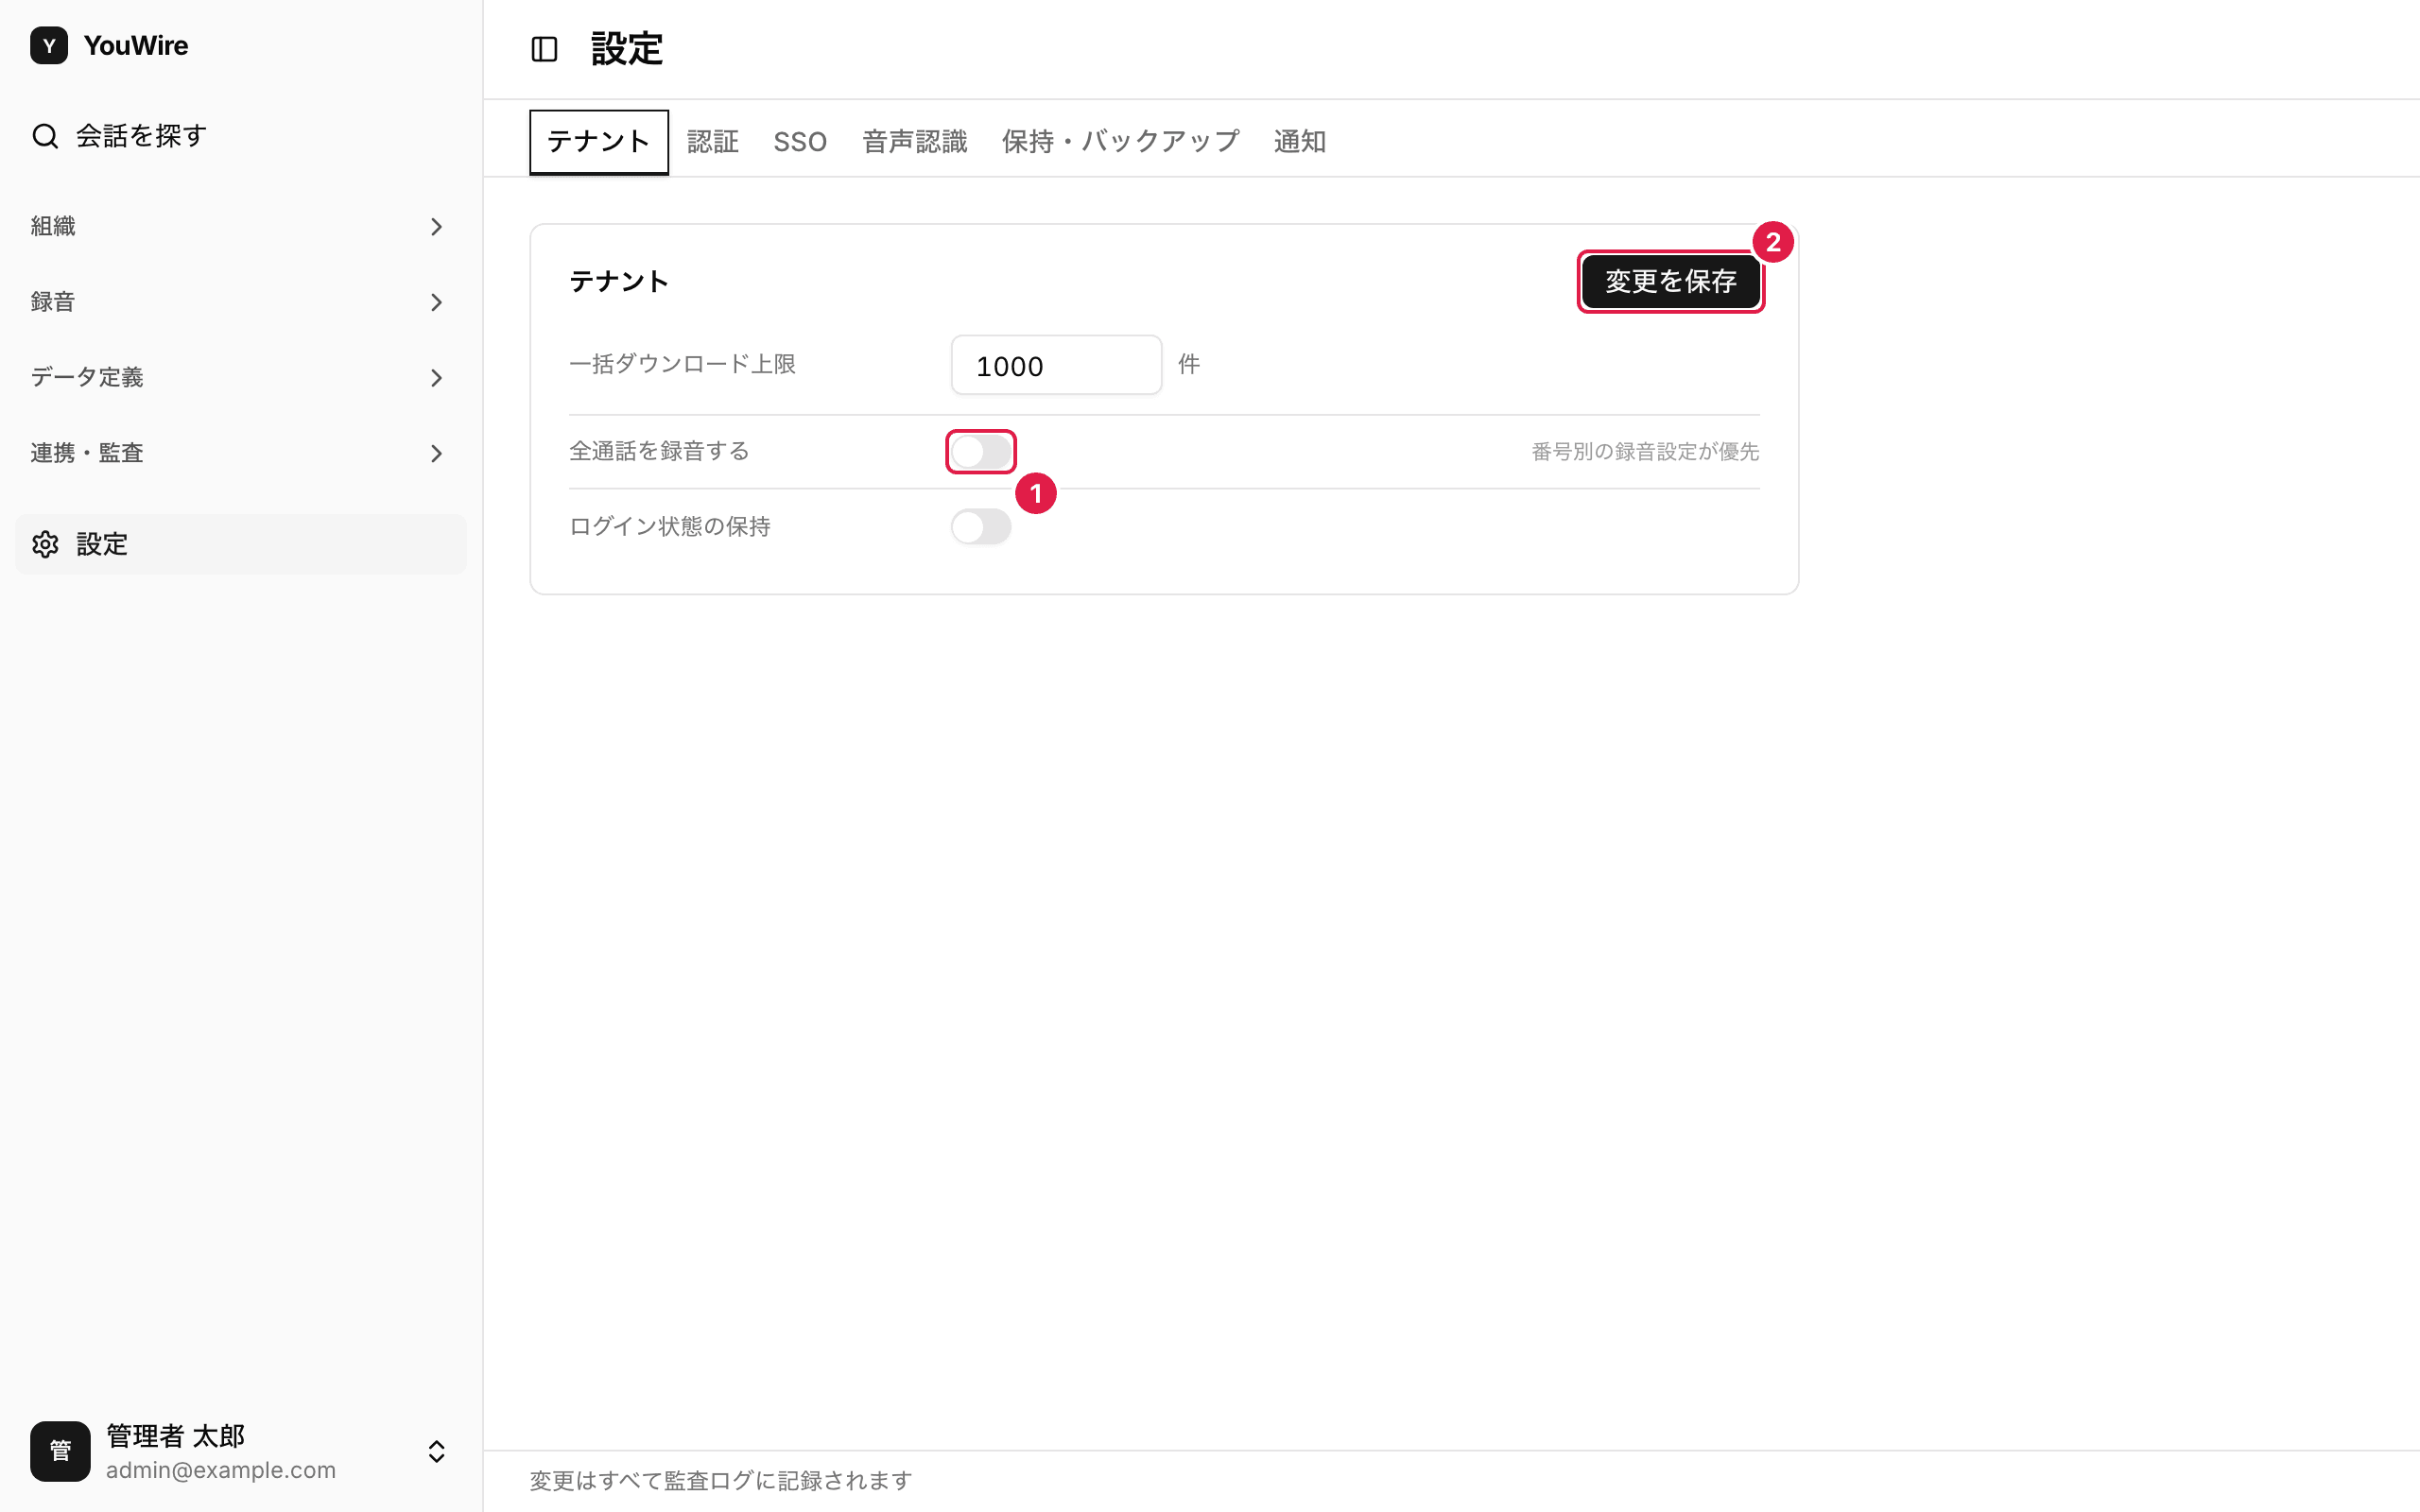
Task: Expand the 連携・監査 section chevron
Action: pos(437,454)
